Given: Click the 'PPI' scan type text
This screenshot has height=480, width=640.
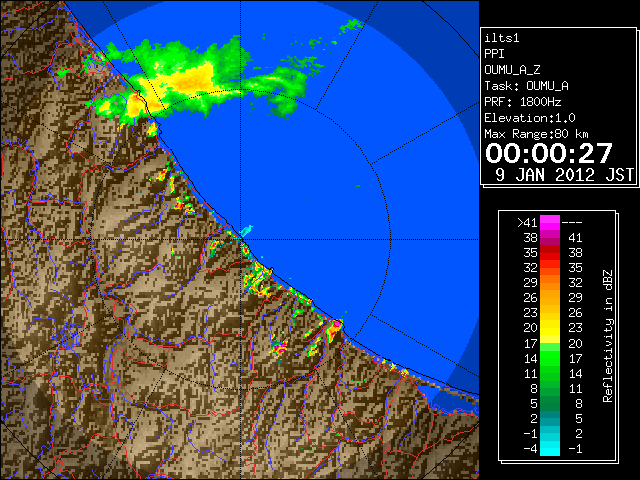Looking at the screenshot, I should click(x=494, y=54).
